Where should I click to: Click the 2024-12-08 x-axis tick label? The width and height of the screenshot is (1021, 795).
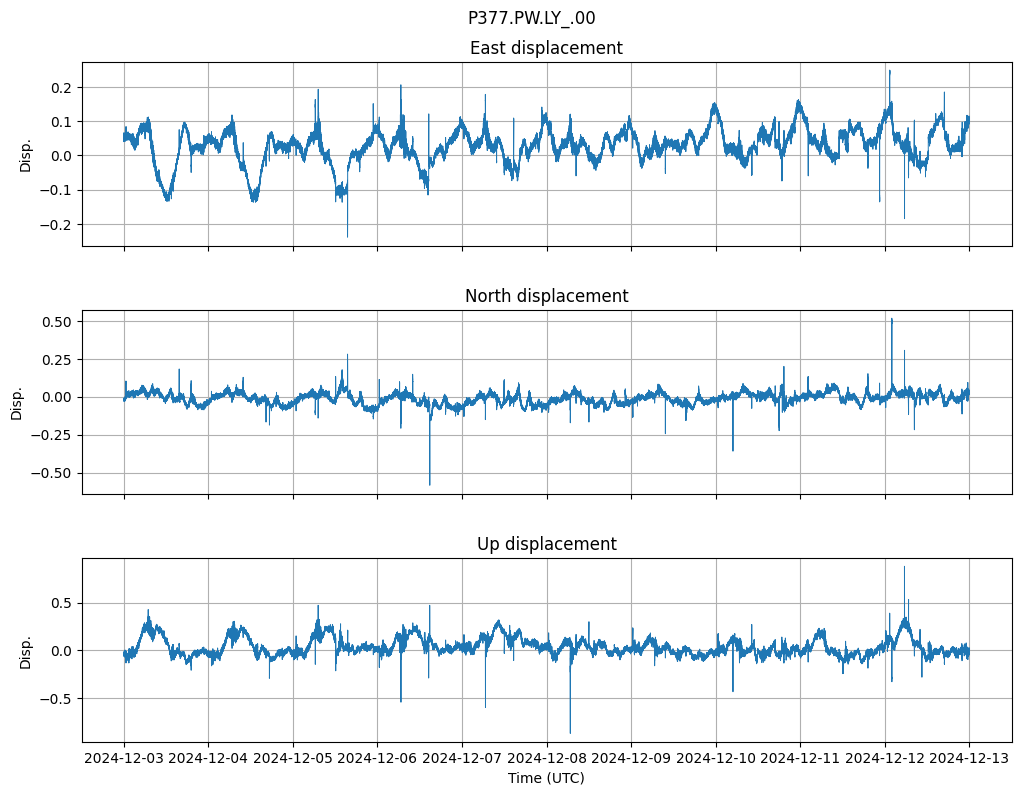click(547, 759)
